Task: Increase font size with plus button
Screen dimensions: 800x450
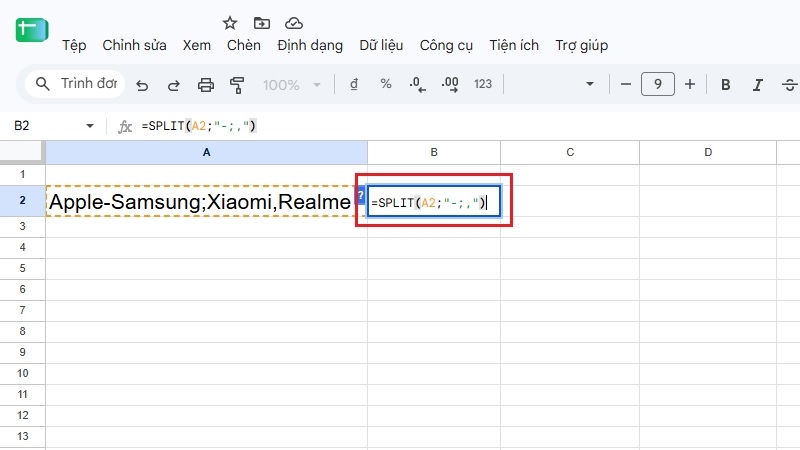Action: pos(690,84)
